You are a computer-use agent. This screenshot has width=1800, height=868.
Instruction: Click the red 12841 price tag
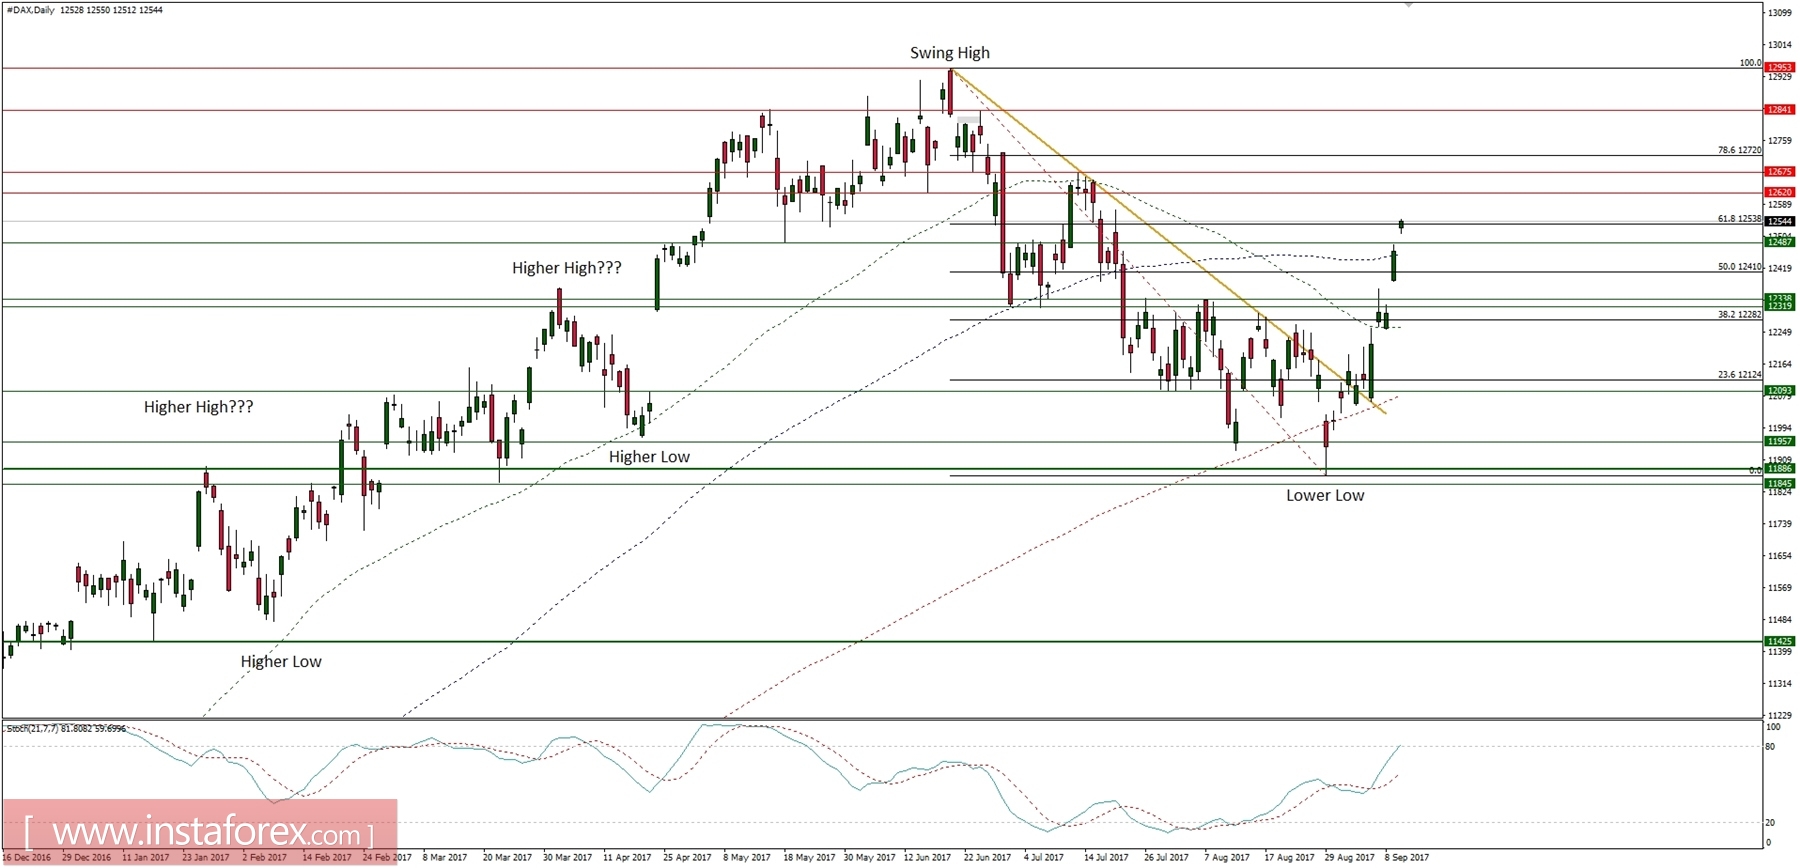pos(1779,110)
